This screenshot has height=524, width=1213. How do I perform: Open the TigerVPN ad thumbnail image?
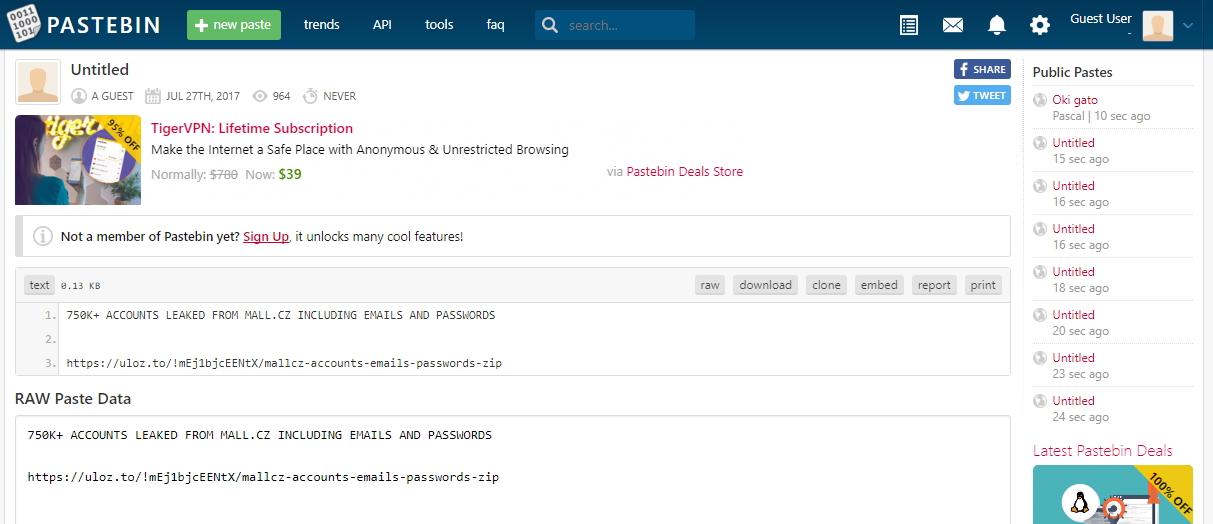click(78, 160)
